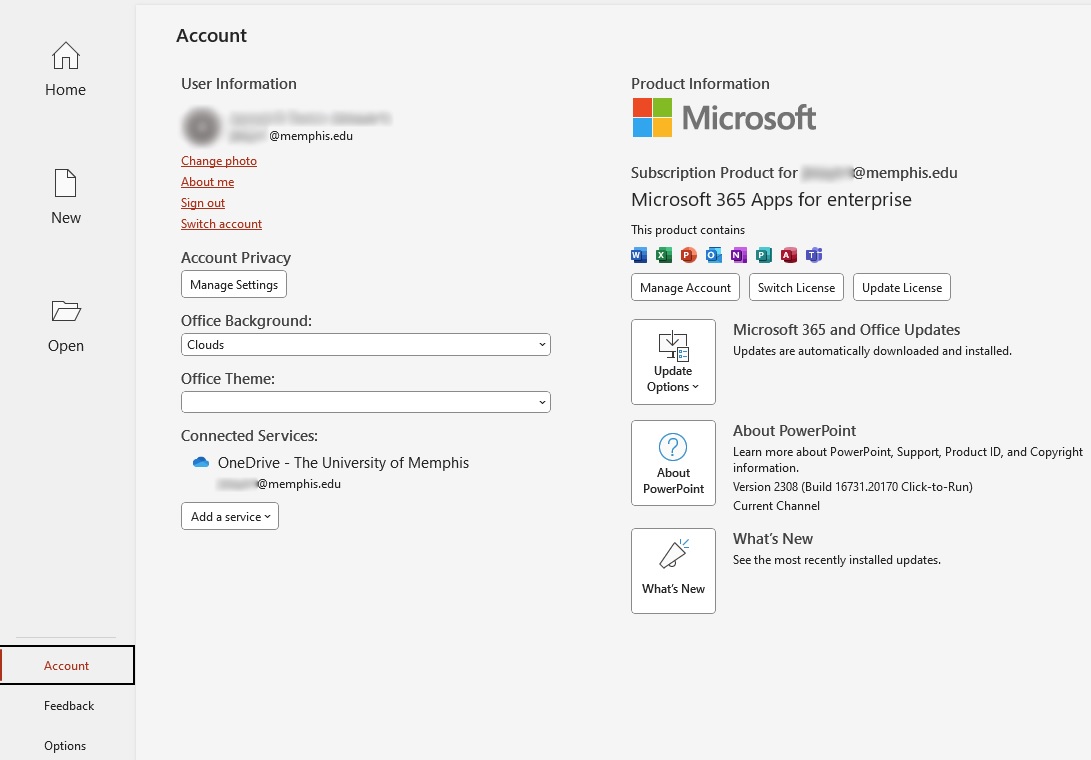Switch to the Feedback tab in sidebar

68,705
